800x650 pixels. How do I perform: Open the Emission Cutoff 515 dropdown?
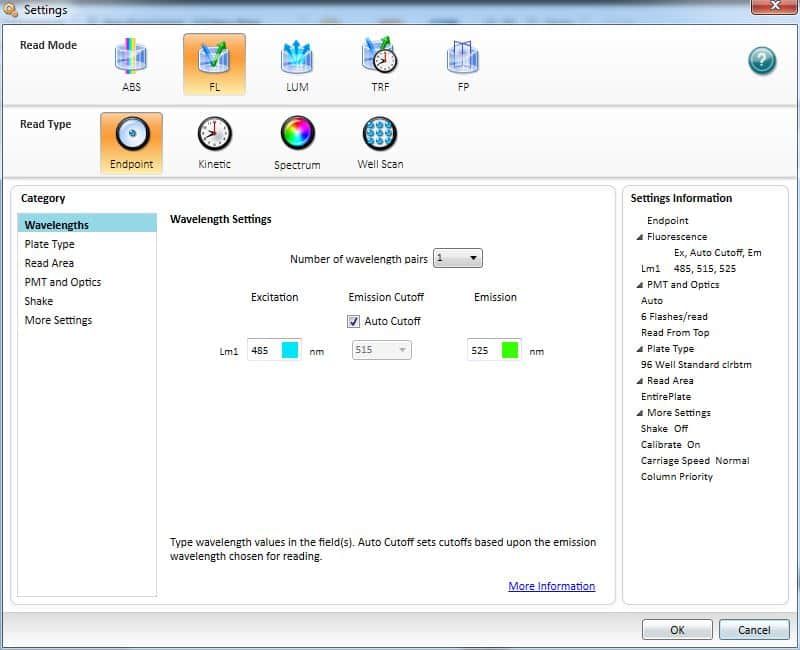[x=382, y=350]
